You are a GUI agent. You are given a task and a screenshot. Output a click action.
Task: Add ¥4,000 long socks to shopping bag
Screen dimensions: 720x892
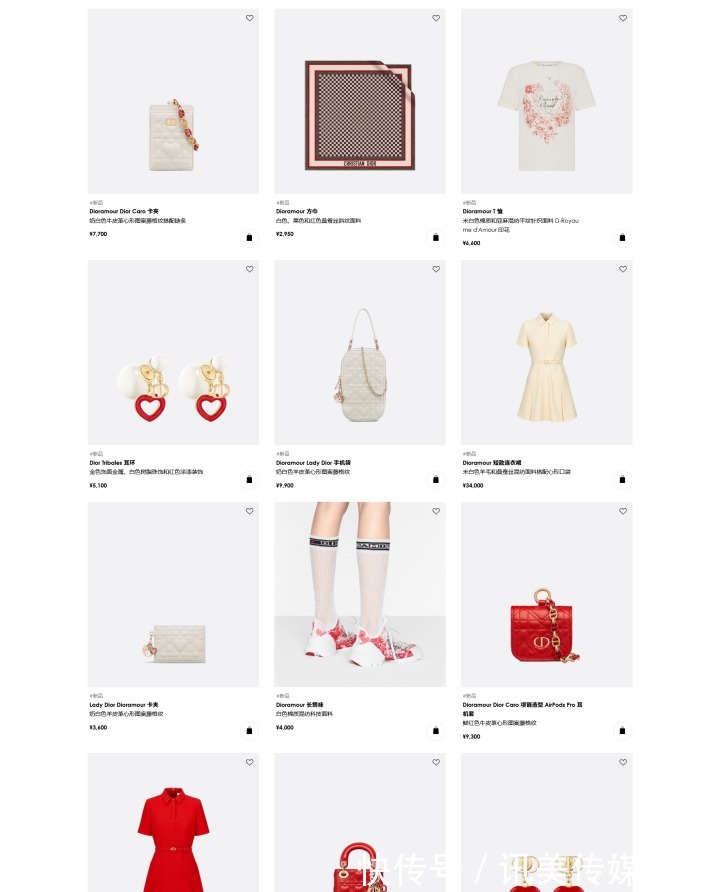(x=436, y=731)
